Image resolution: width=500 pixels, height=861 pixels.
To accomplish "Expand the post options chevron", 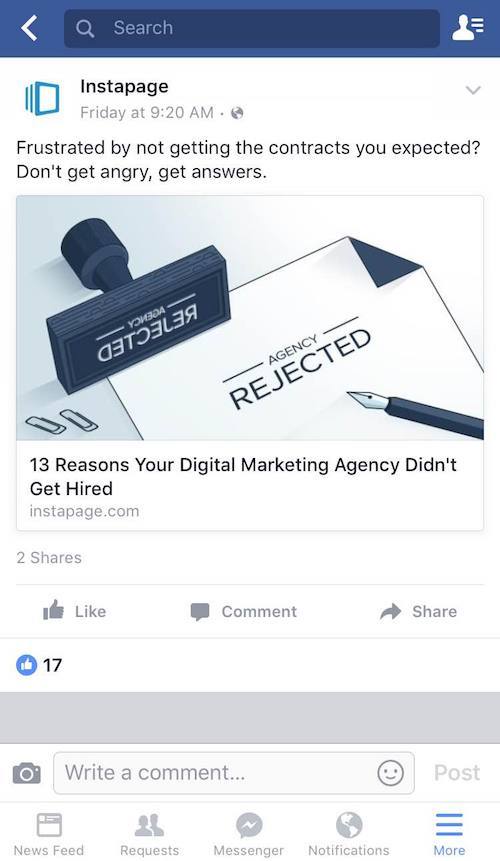I will click(x=473, y=90).
